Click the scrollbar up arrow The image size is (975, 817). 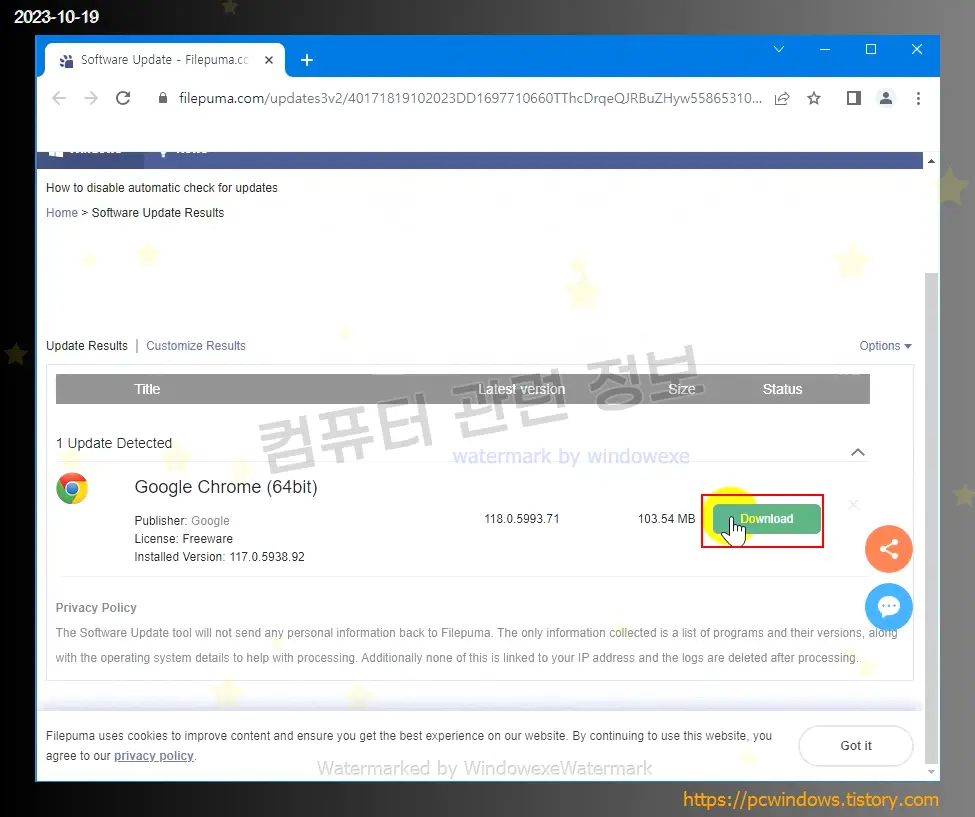pyautogui.click(x=931, y=161)
